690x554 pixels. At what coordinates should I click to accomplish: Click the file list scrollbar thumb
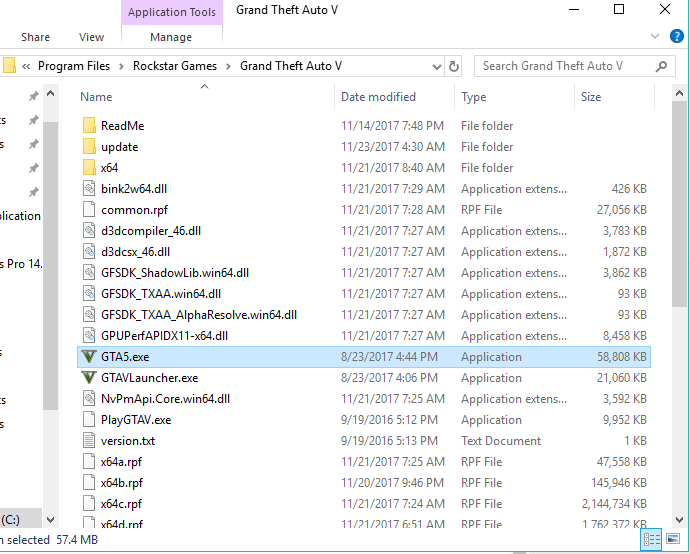pos(679,204)
